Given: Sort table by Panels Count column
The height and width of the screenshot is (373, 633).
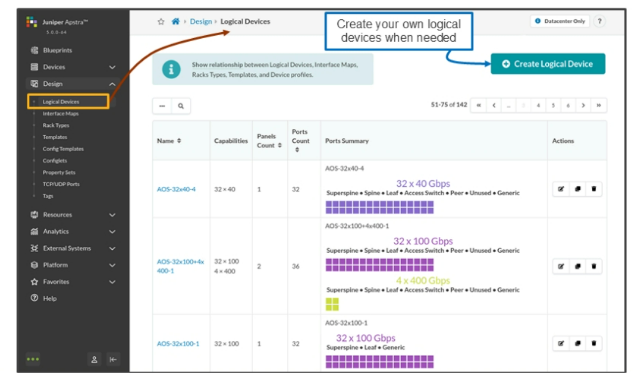Looking at the screenshot, I should tap(279, 145).
